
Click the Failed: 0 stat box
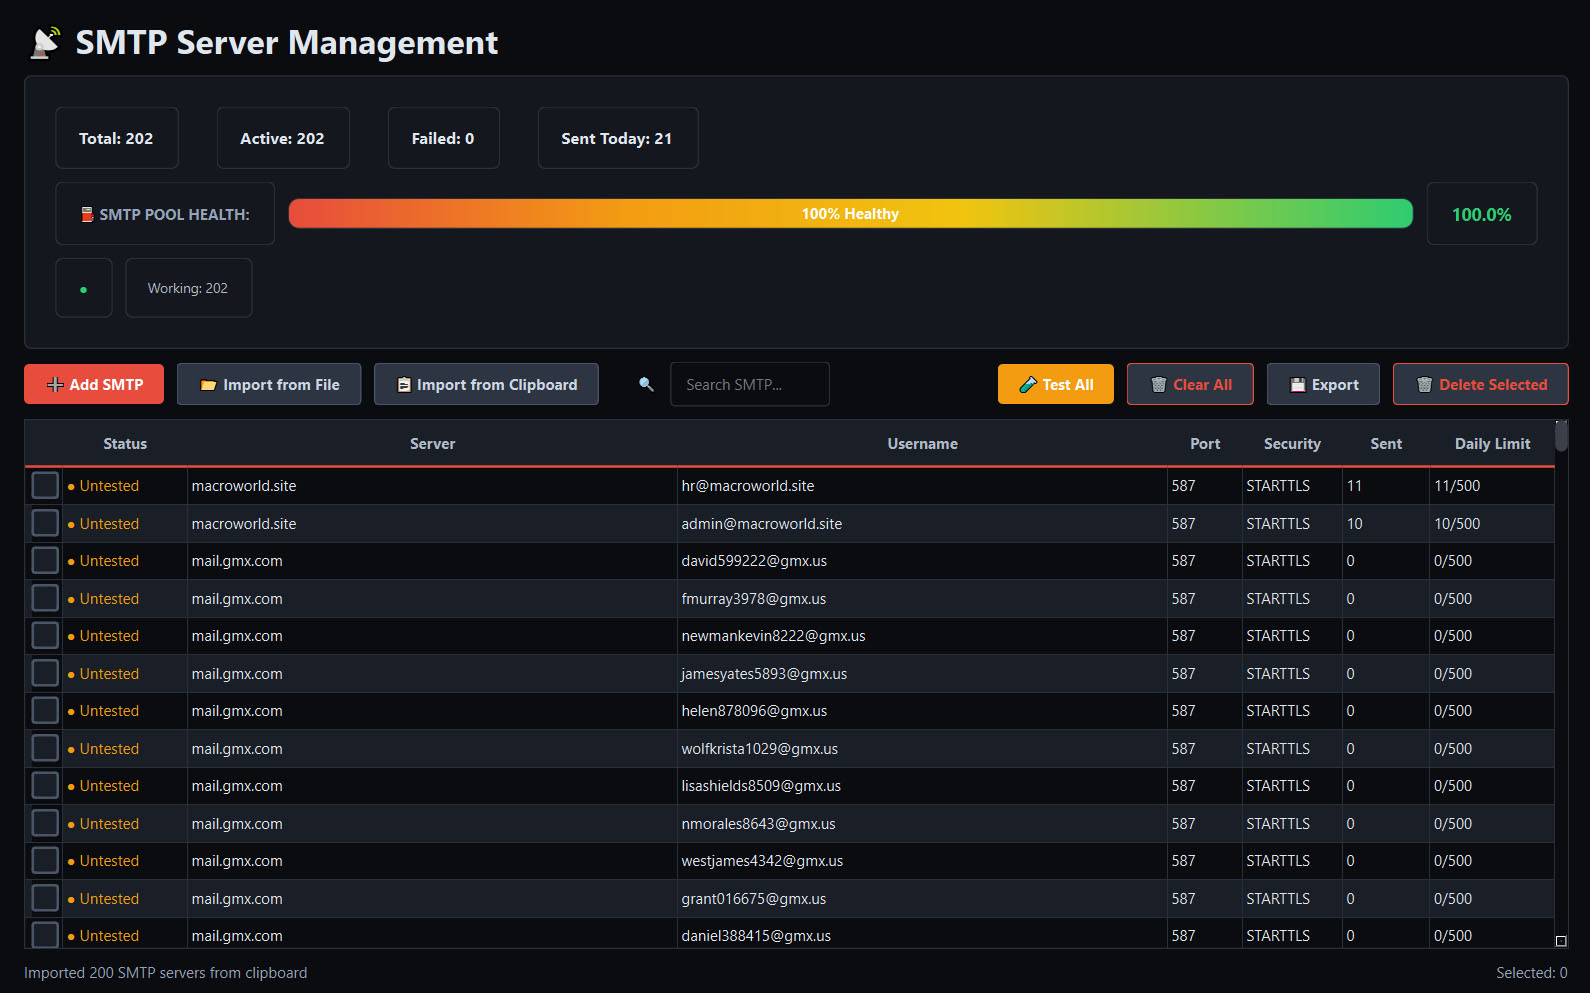coord(443,138)
